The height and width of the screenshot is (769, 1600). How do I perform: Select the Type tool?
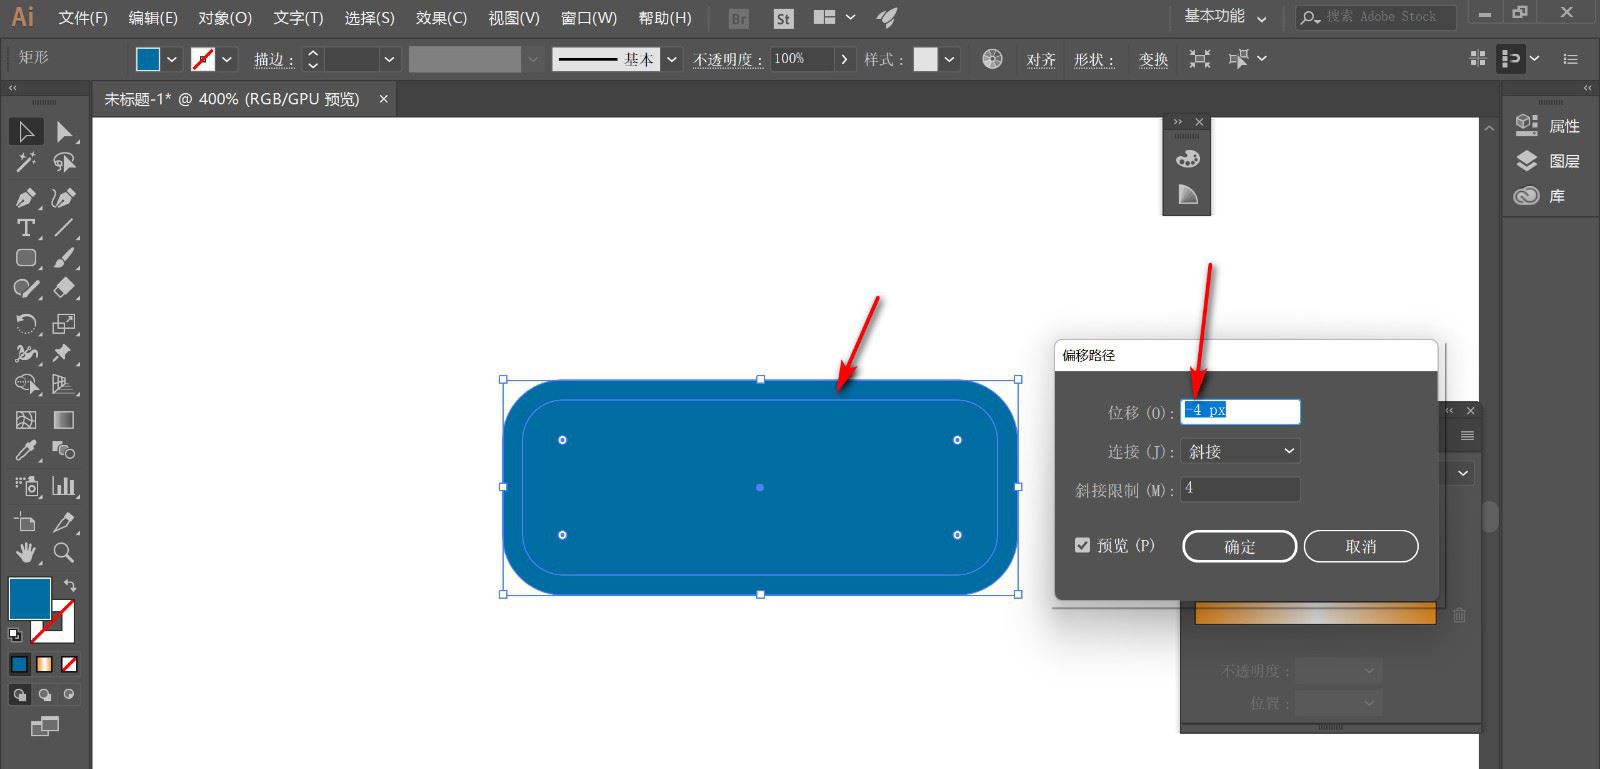pos(26,228)
